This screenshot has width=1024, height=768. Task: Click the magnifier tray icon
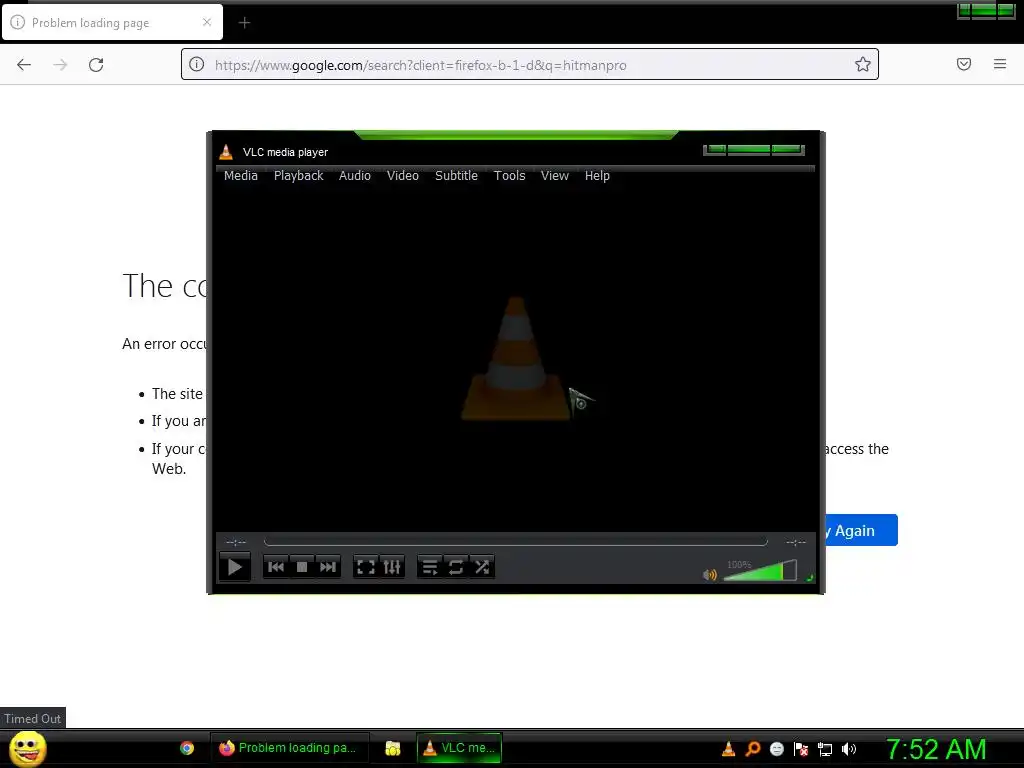click(x=752, y=749)
